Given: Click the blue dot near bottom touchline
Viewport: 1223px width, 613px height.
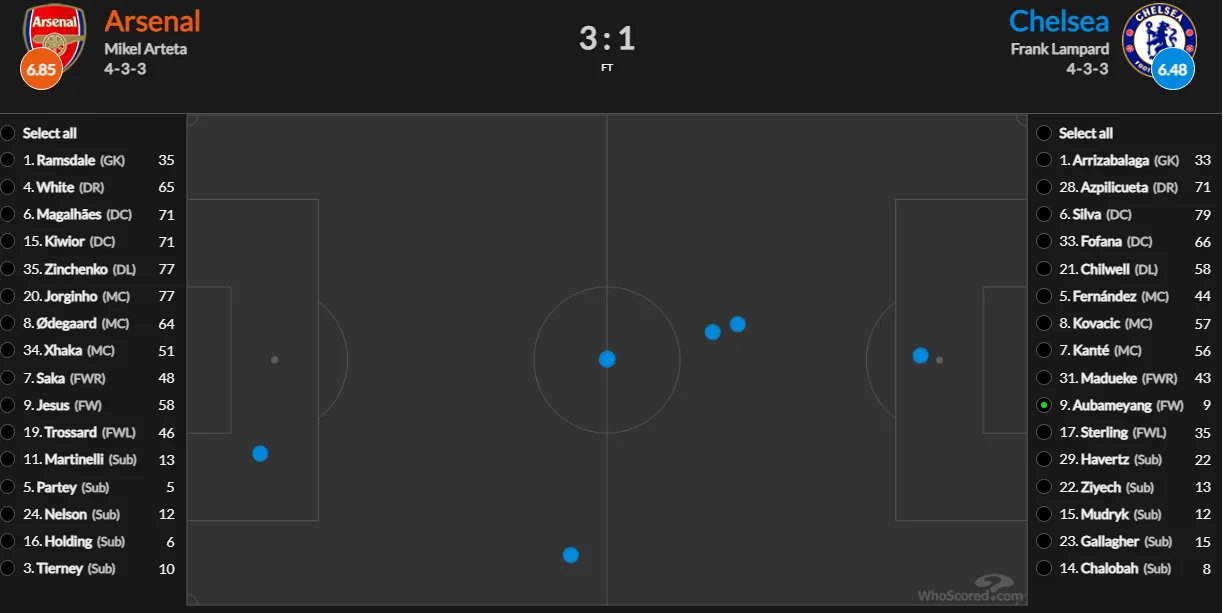Looking at the screenshot, I should 570,555.
